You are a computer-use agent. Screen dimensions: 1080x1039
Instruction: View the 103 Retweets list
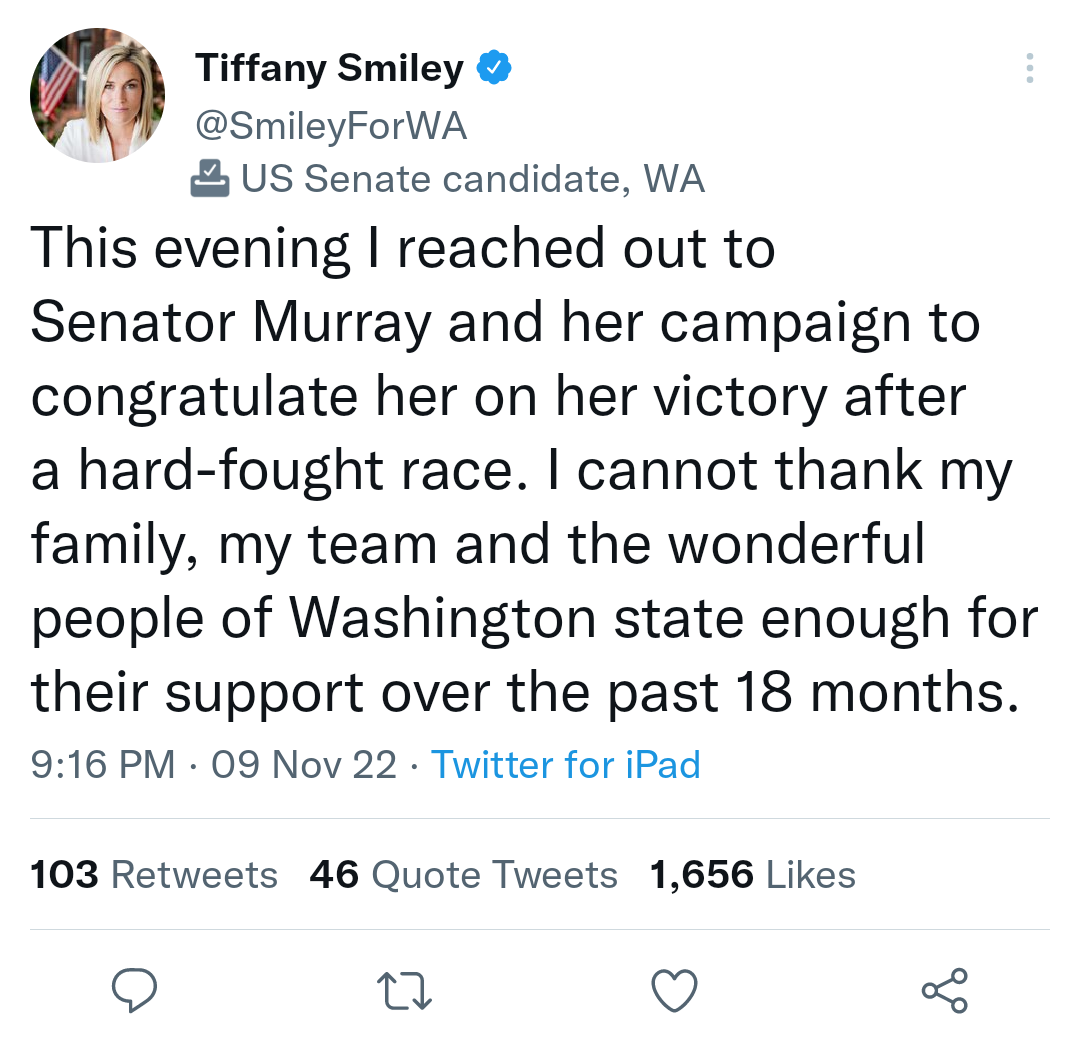click(x=154, y=875)
